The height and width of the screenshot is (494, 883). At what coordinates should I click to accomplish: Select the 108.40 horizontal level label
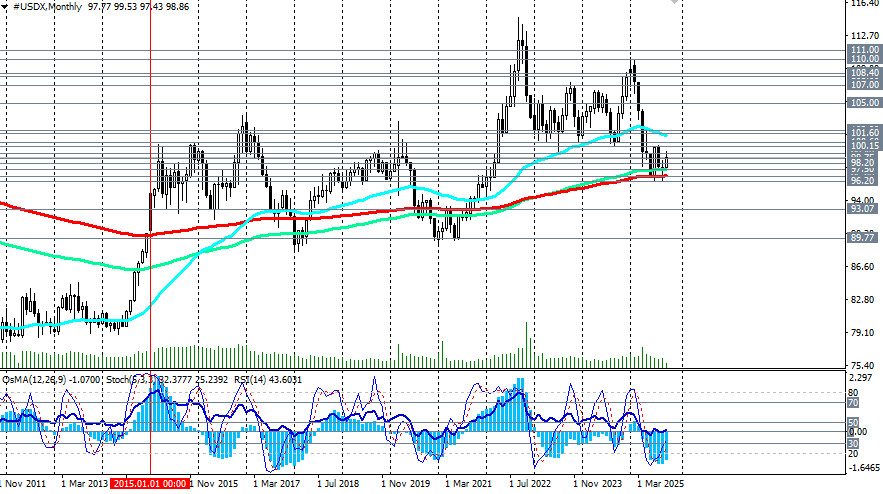pyautogui.click(x=865, y=73)
